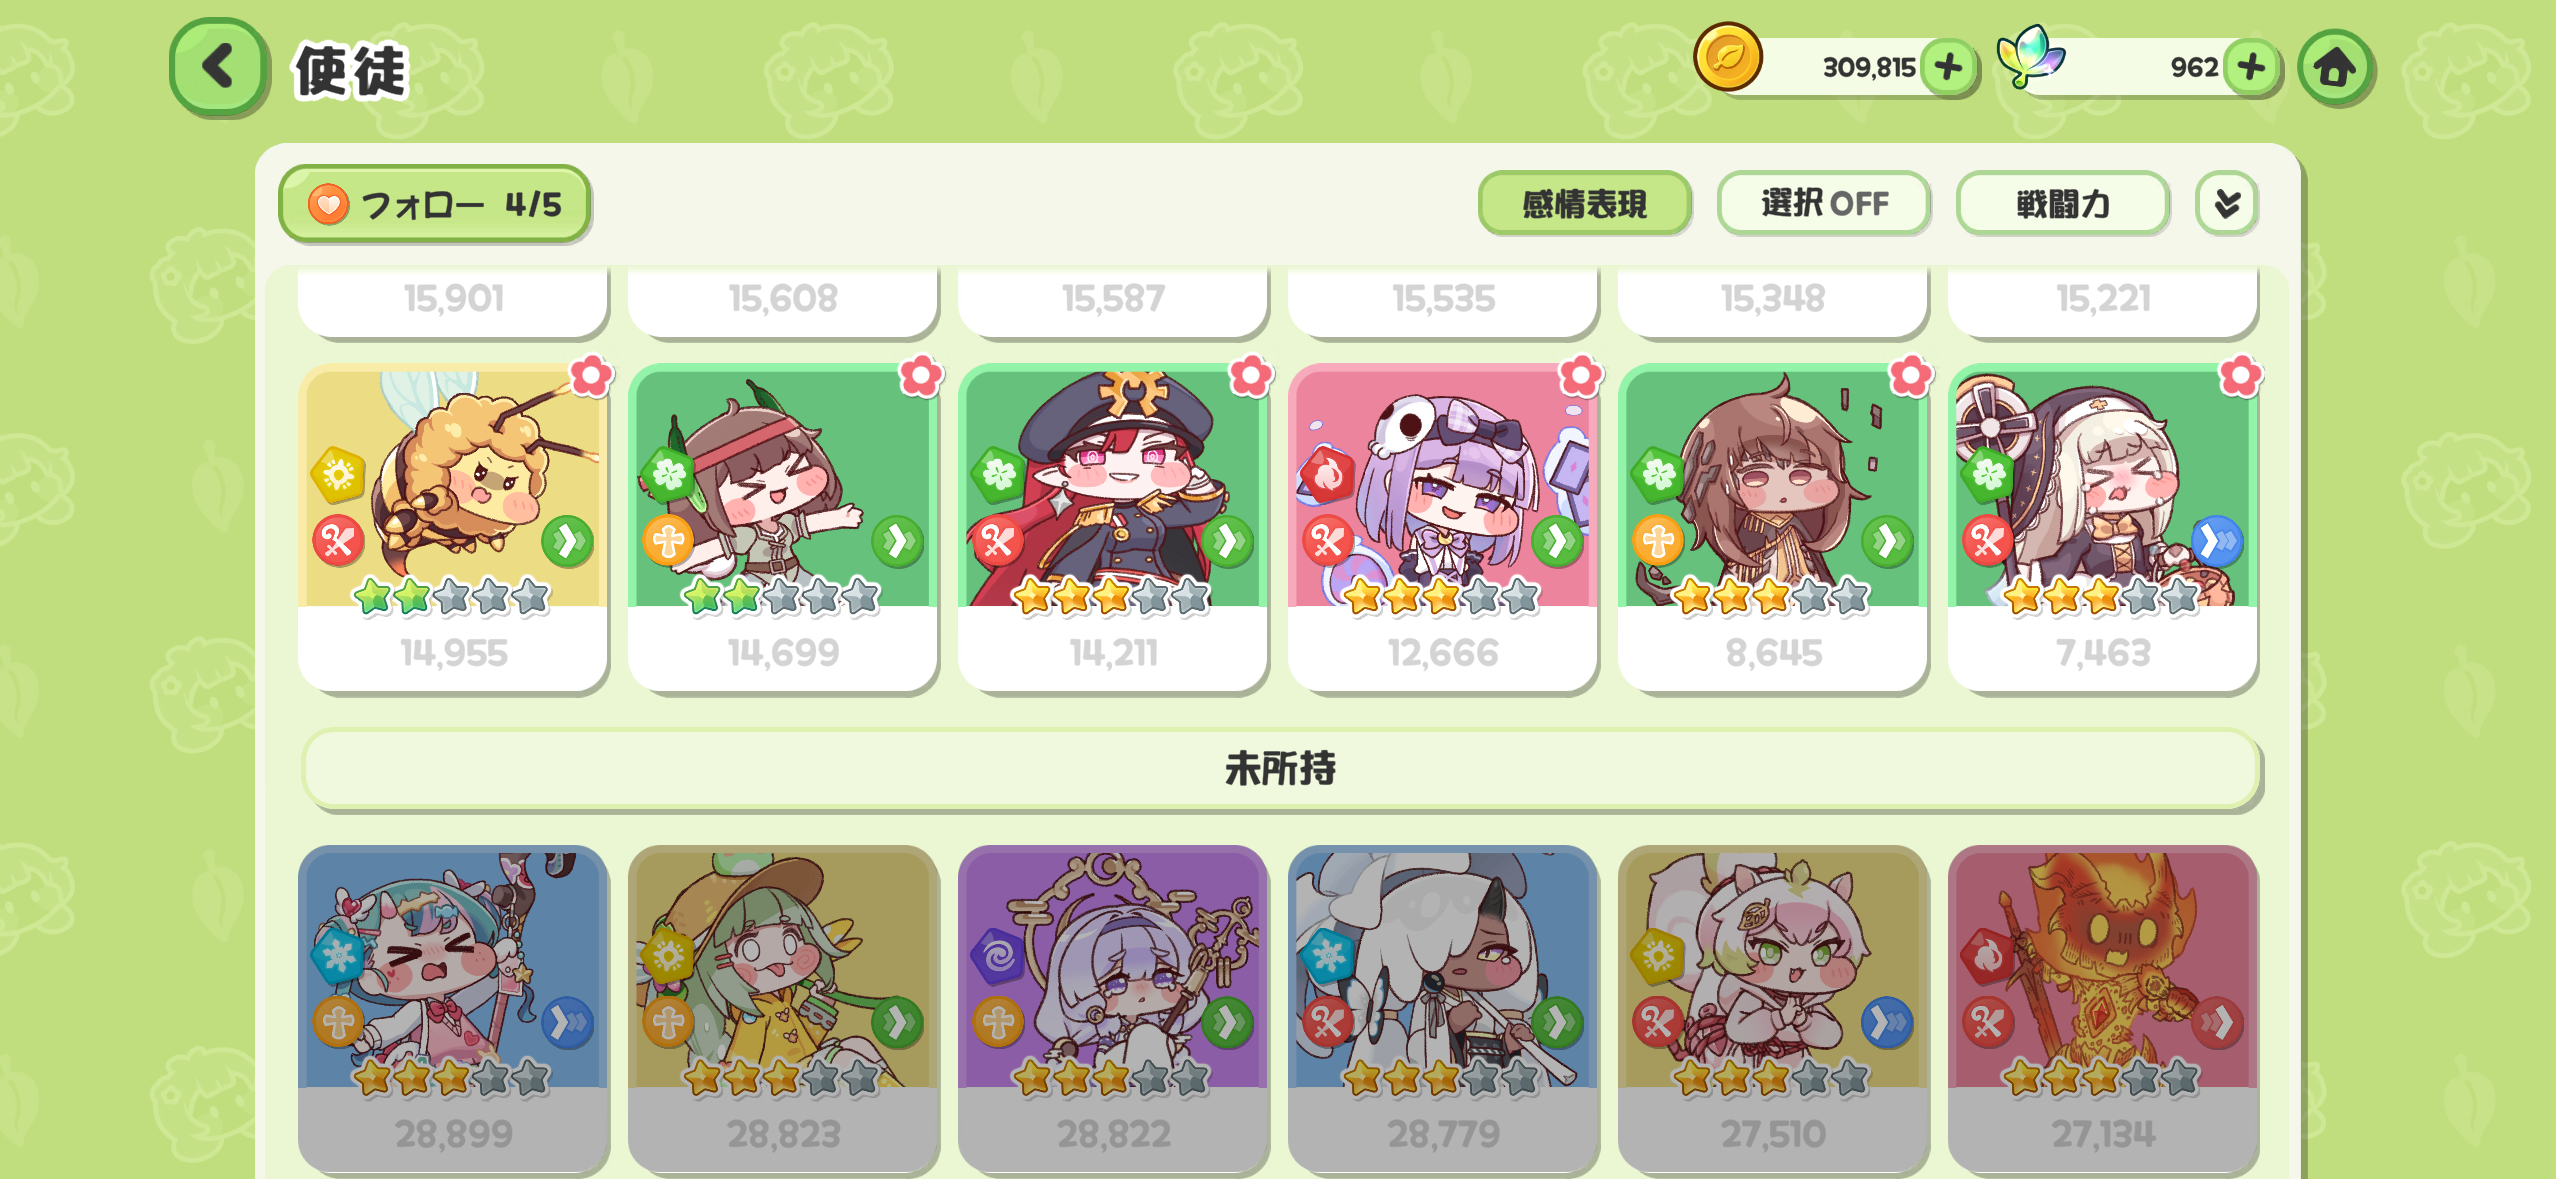Tap the blue double-arrow icon on 7,463 card

click(2217, 542)
